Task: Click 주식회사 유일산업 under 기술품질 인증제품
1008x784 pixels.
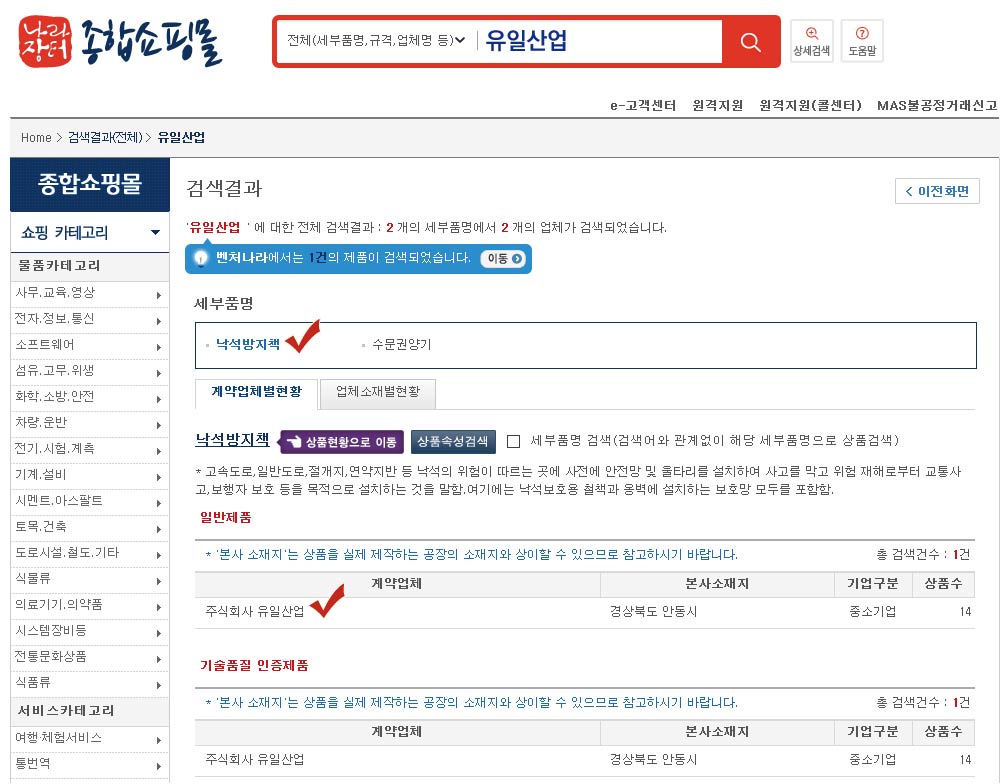Action: tap(255, 760)
